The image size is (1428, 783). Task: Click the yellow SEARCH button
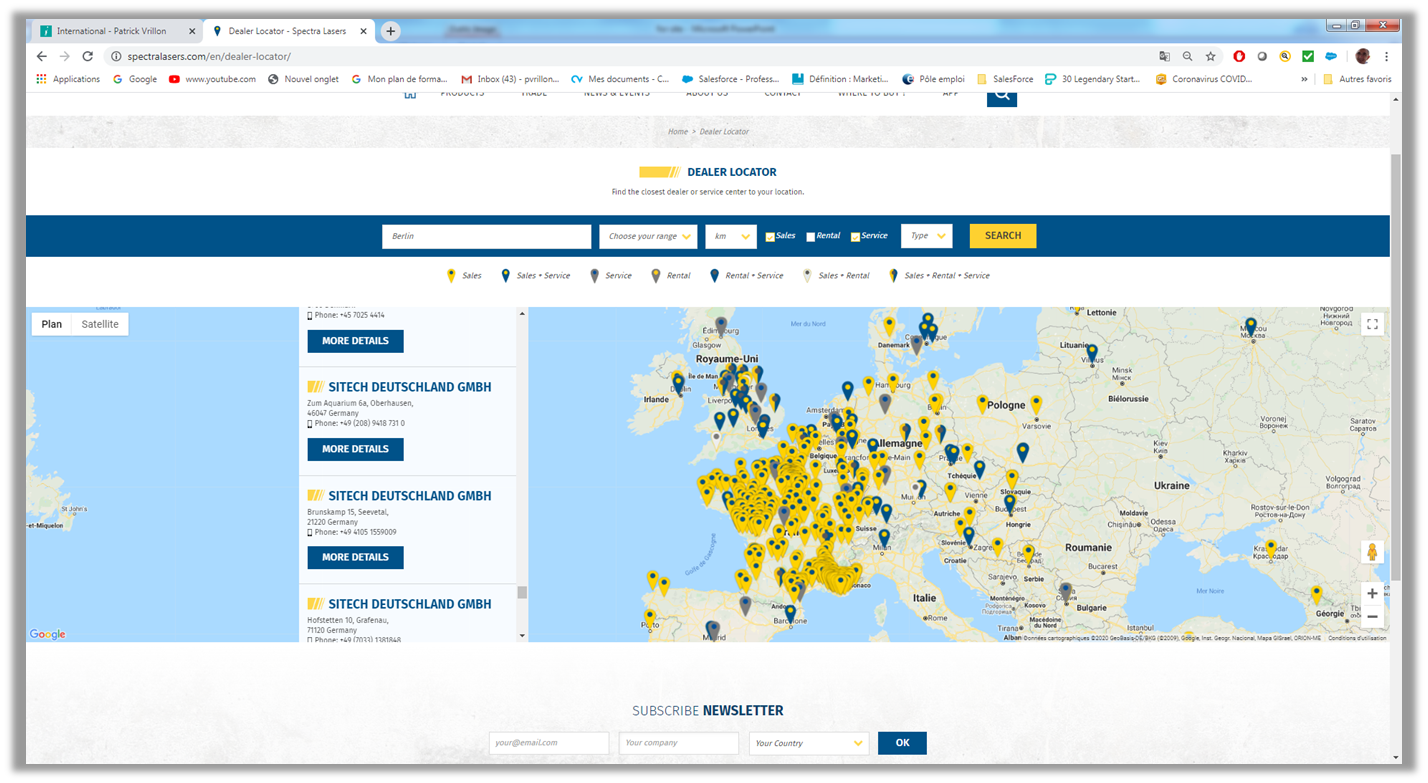tap(1003, 236)
